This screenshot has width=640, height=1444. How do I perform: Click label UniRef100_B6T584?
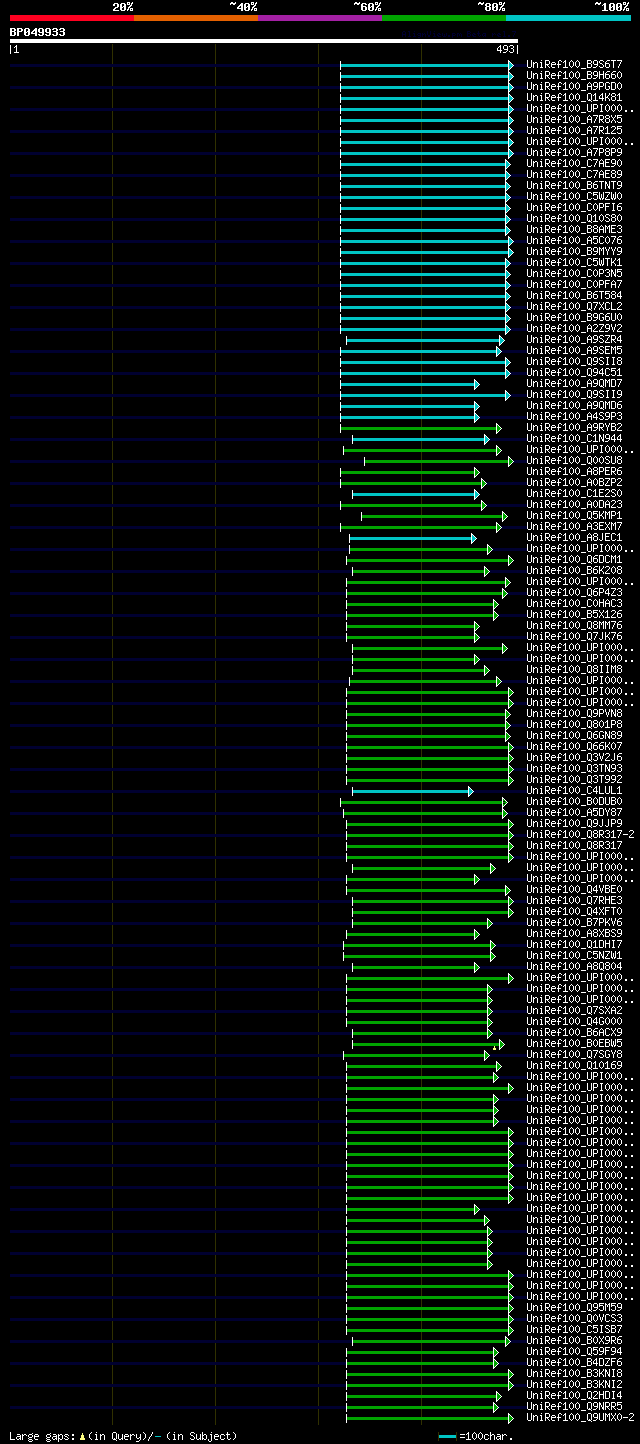pos(574,295)
